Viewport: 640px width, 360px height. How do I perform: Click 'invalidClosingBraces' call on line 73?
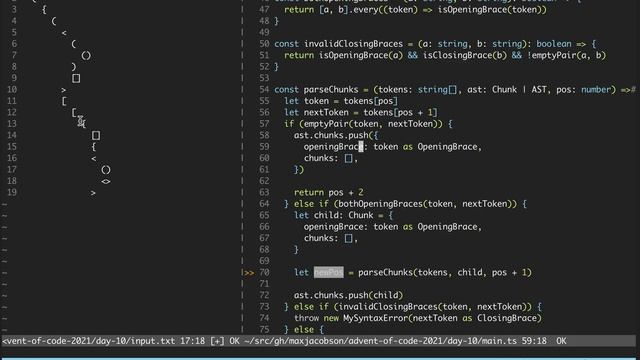388,307
